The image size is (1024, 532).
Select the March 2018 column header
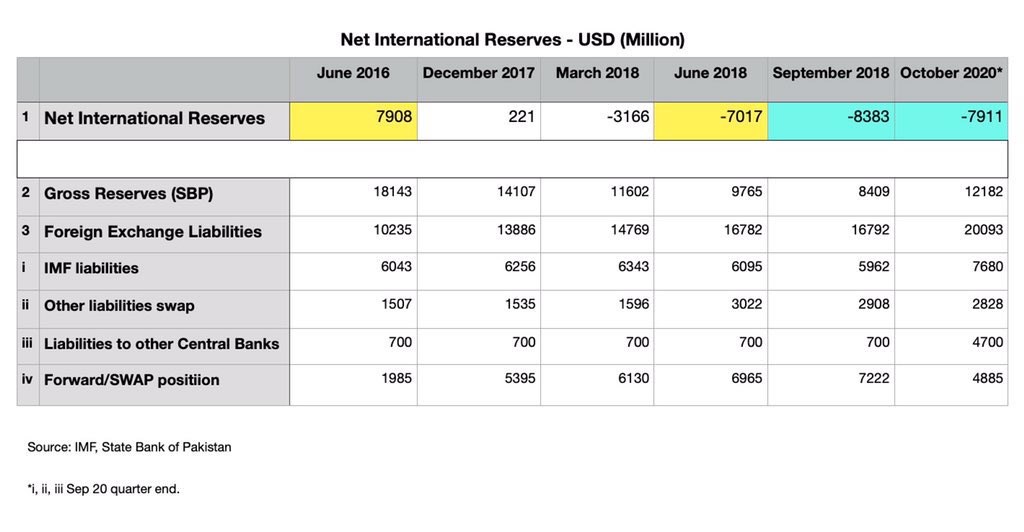[x=598, y=73]
